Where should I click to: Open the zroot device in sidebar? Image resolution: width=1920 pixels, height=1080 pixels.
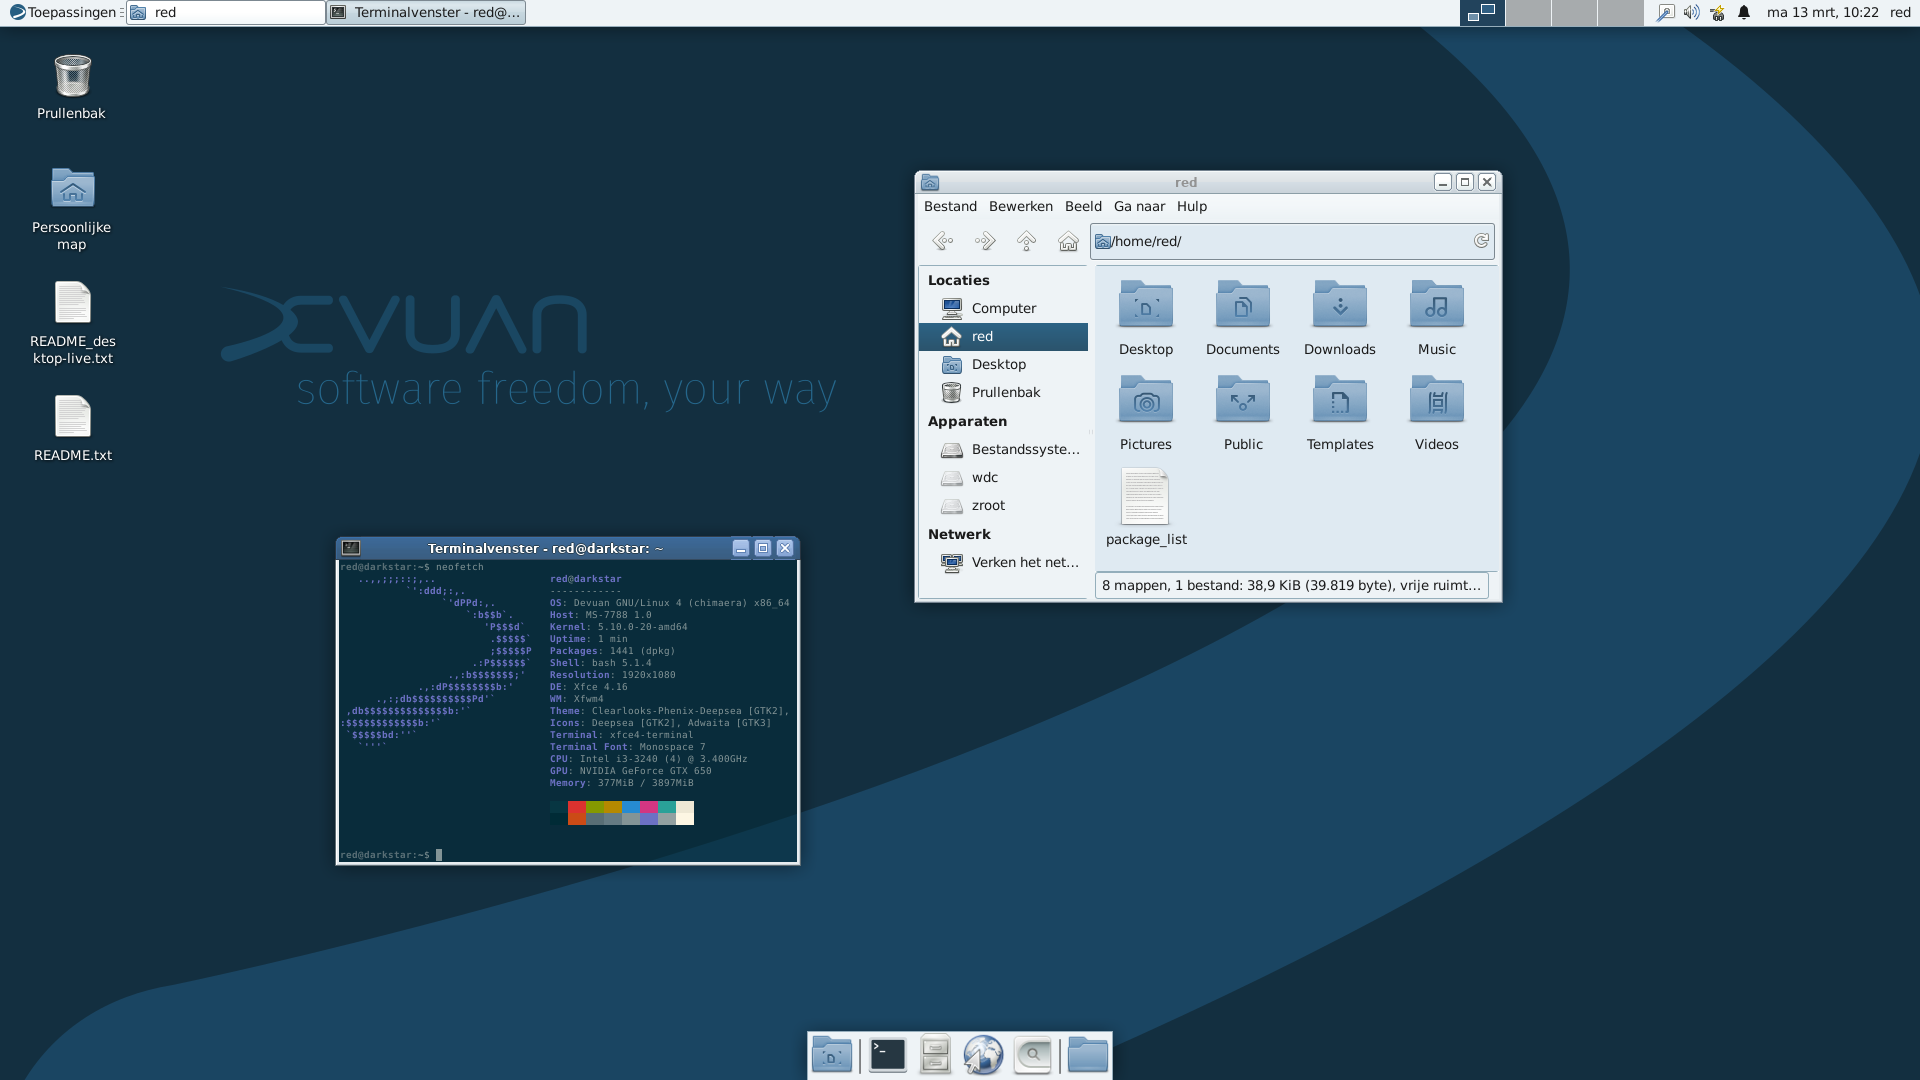(1003, 505)
